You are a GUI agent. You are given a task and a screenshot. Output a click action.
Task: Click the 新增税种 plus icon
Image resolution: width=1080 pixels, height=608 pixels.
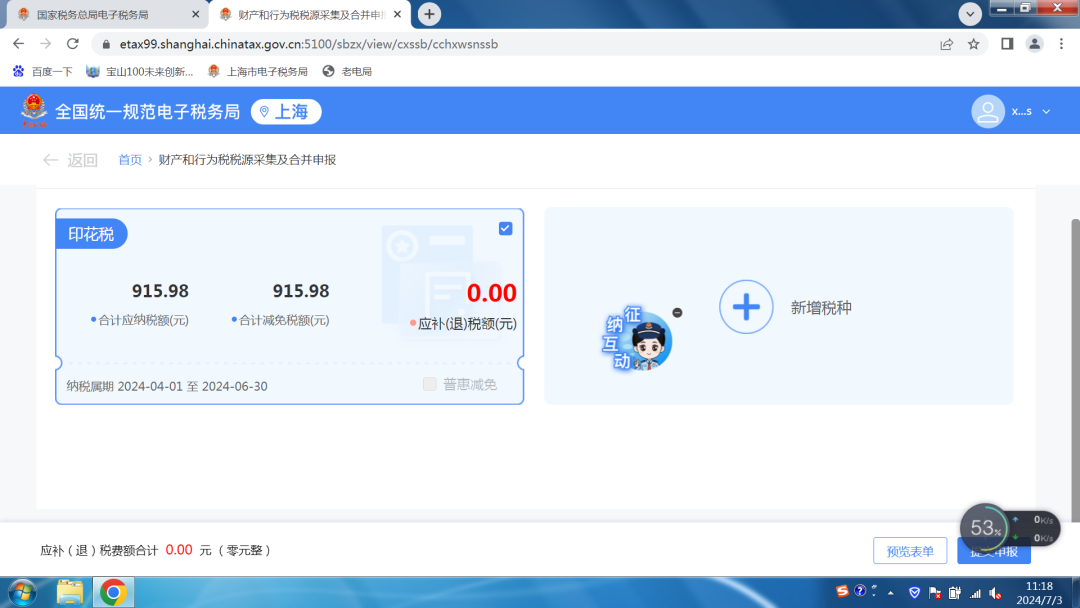[746, 307]
